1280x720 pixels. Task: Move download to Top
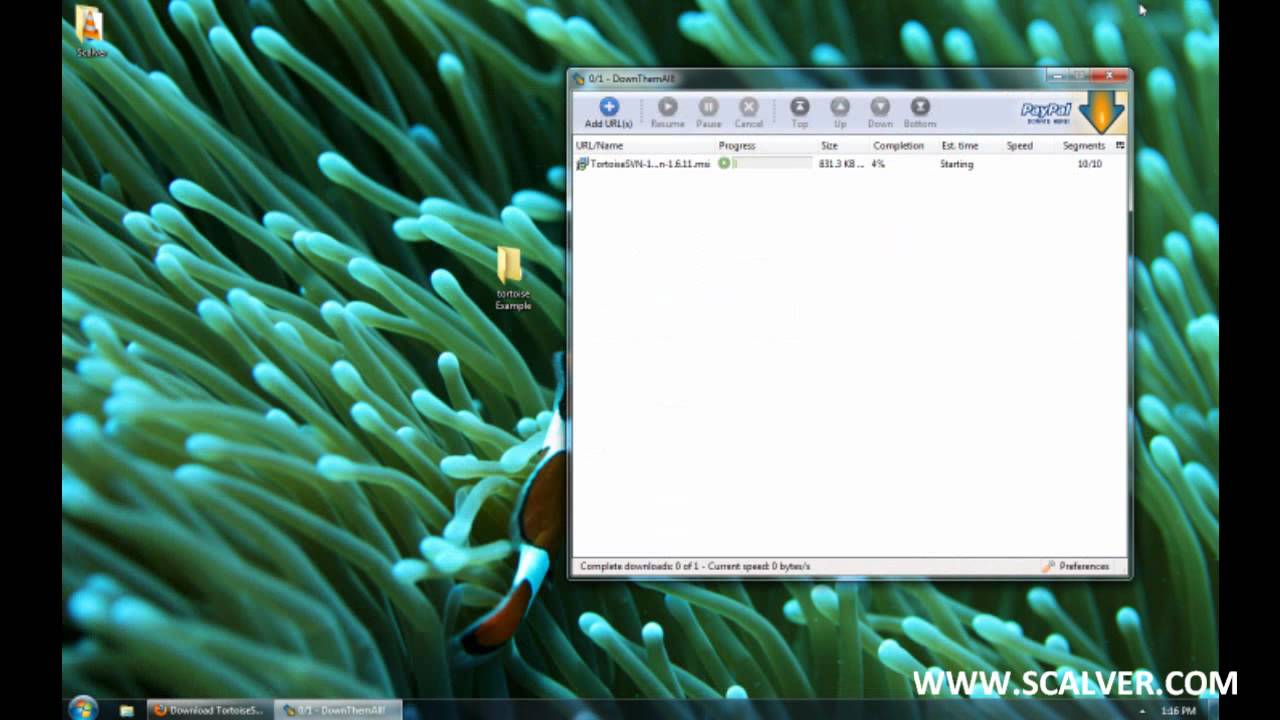(x=799, y=113)
